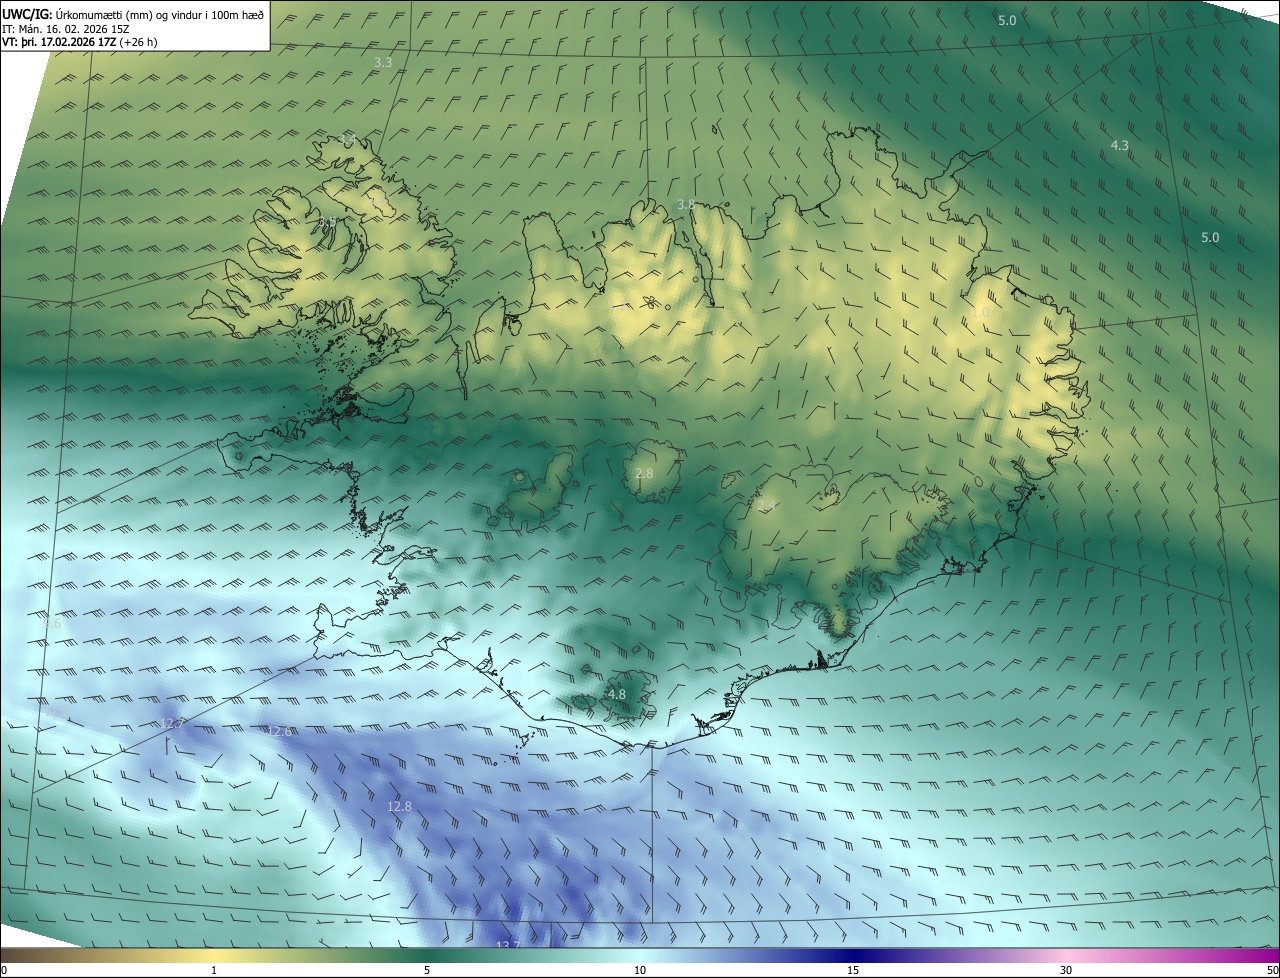1280x978 pixels.
Task: Click the 13.7 value label above the color bar
Action: (509, 944)
